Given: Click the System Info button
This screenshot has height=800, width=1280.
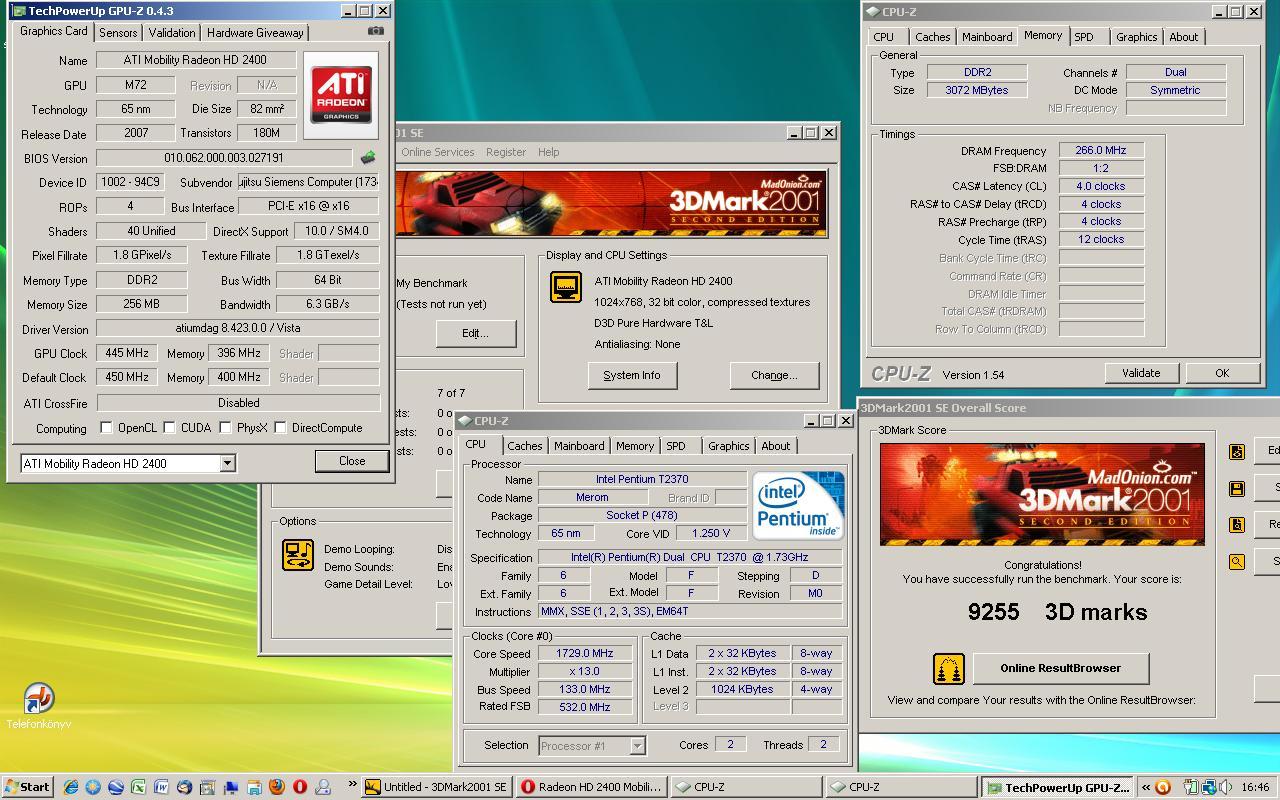Looking at the screenshot, I should pos(632,375).
